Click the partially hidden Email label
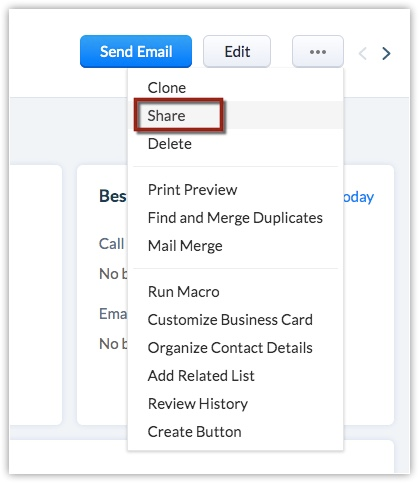The image size is (419, 483). [113, 314]
